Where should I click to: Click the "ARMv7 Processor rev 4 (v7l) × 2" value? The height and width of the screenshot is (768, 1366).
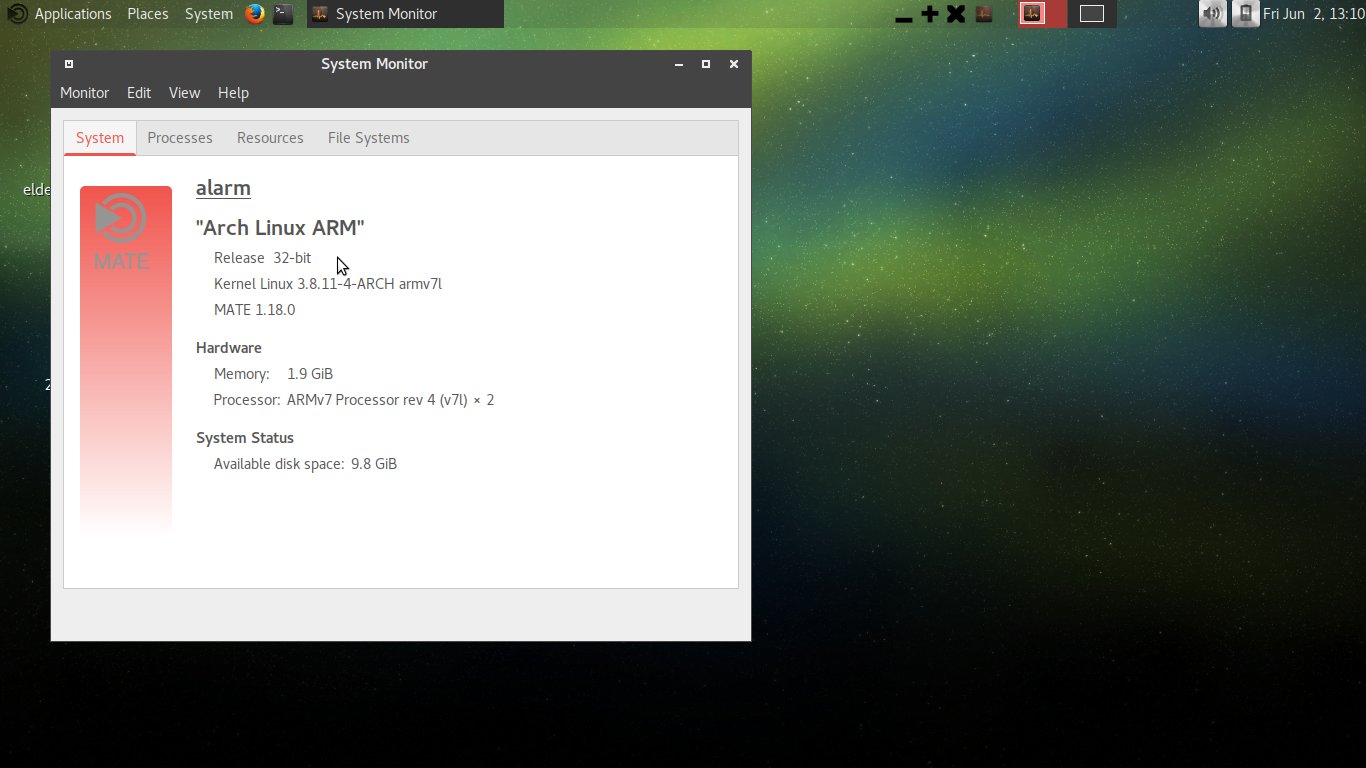(x=390, y=400)
